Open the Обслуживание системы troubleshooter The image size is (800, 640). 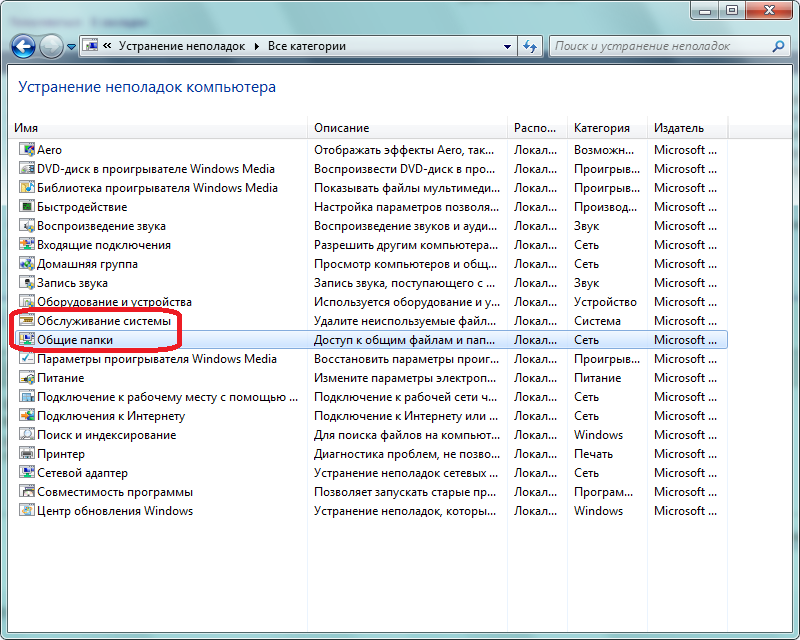[x=103, y=321]
